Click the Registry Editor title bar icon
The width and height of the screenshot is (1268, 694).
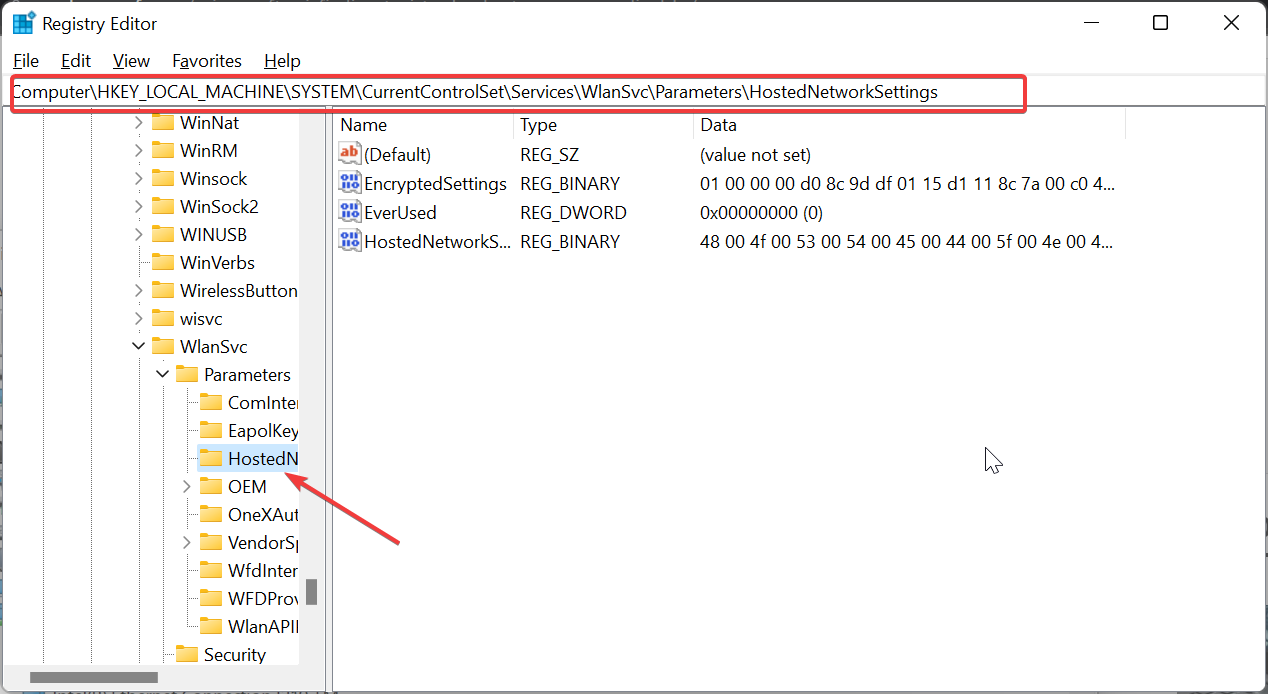point(24,23)
